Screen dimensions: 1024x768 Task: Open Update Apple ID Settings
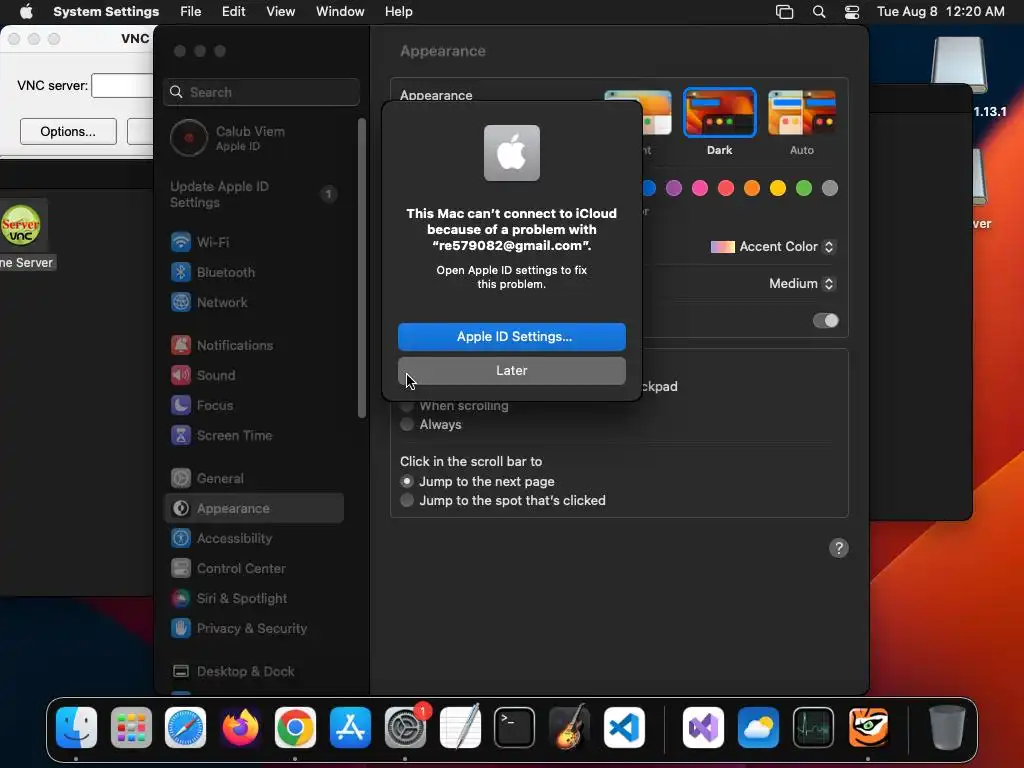click(x=254, y=195)
